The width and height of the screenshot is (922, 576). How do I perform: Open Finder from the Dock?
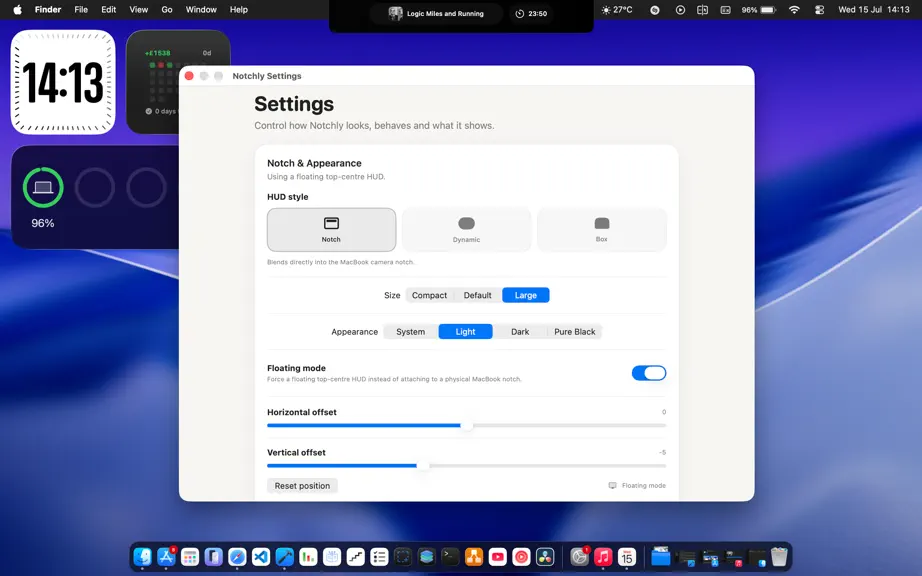(142, 556)
